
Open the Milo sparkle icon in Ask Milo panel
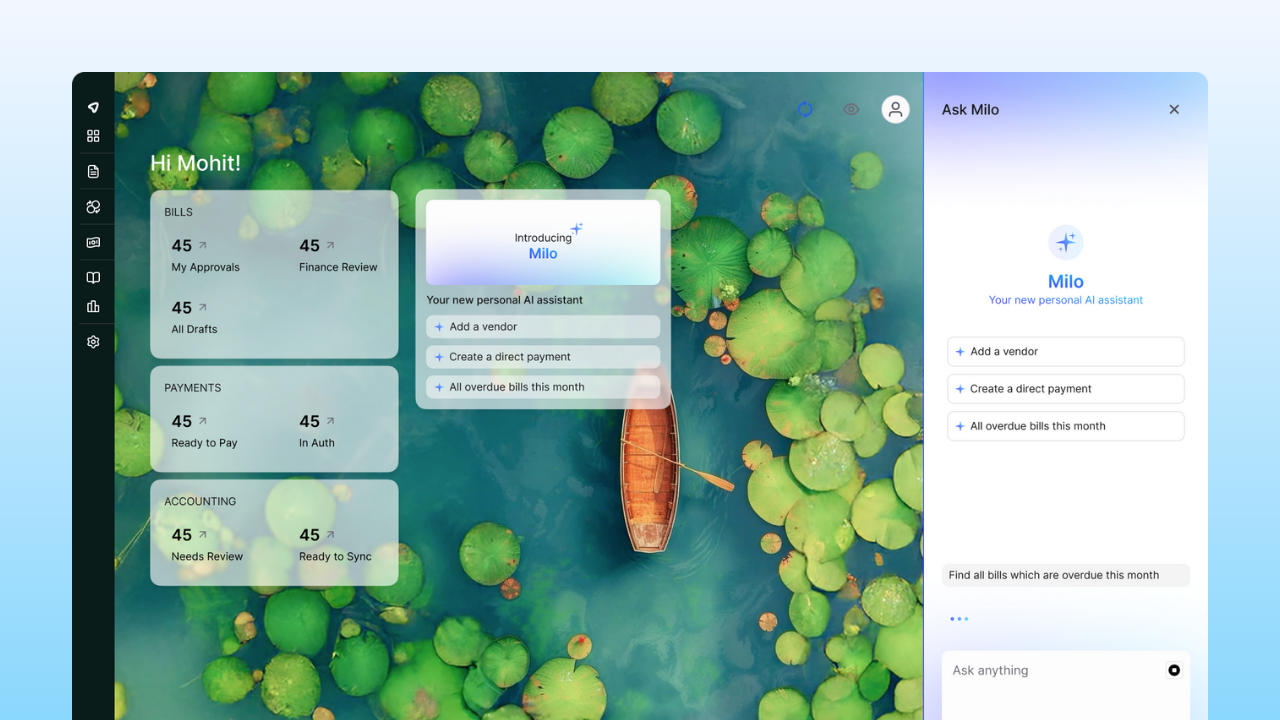tap(1065, 242)
